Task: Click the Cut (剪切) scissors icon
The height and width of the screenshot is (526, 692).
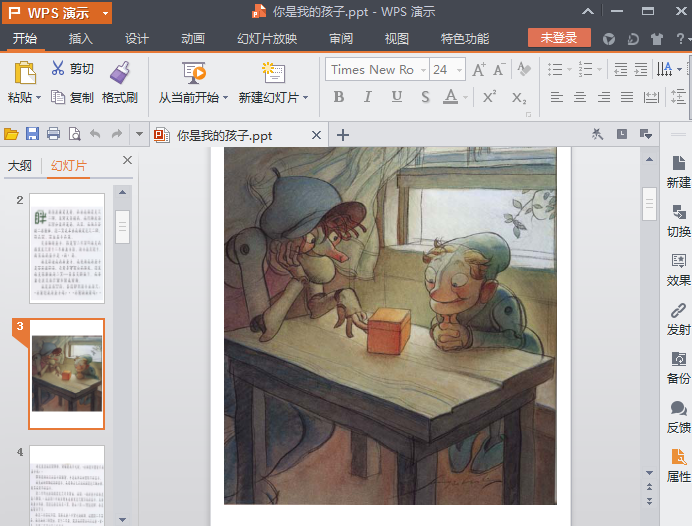Action: tap(58, 68)
